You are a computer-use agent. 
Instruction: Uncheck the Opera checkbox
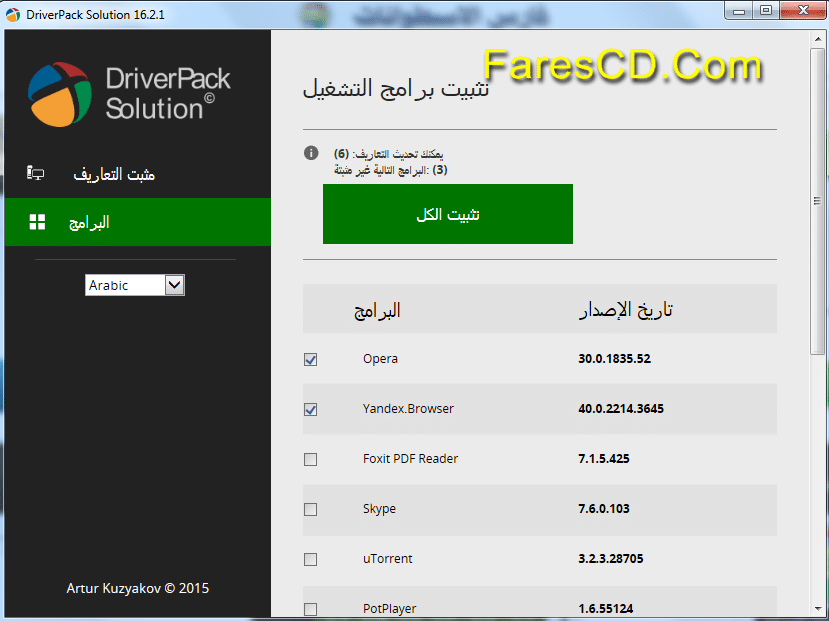pyautogui.click(x=310, y=359)
